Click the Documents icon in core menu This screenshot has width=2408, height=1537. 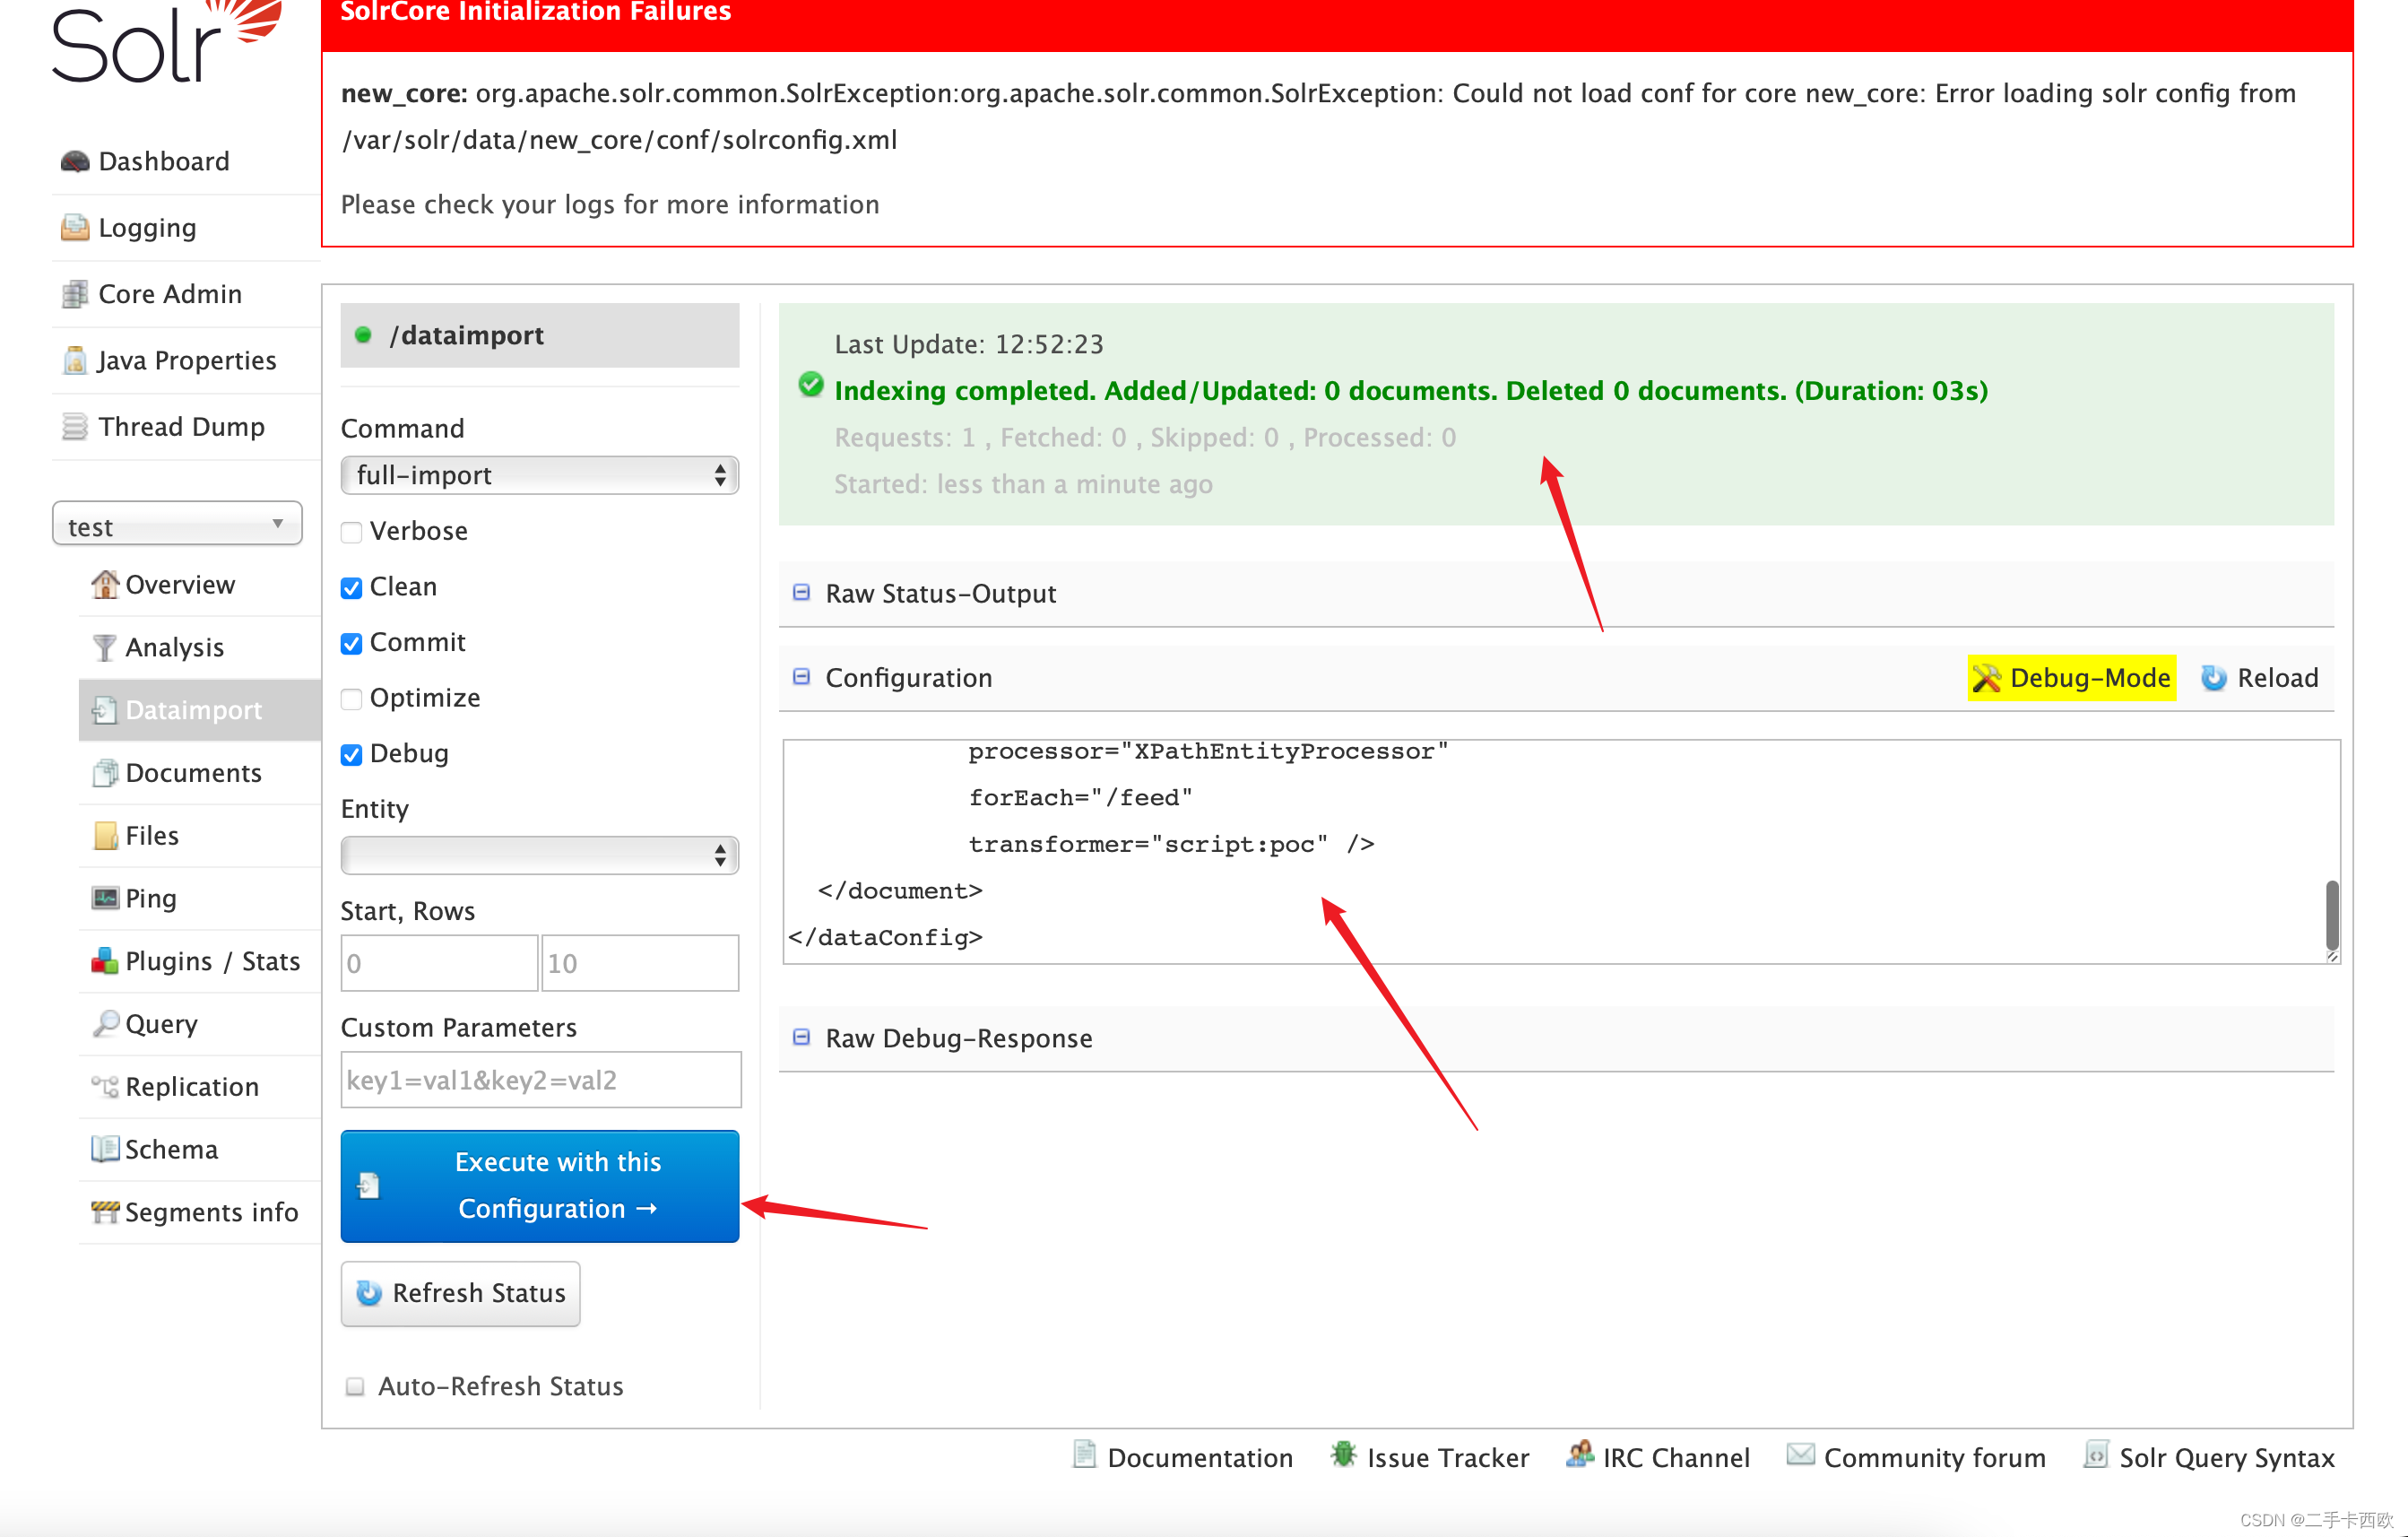(x=104, y=773)
